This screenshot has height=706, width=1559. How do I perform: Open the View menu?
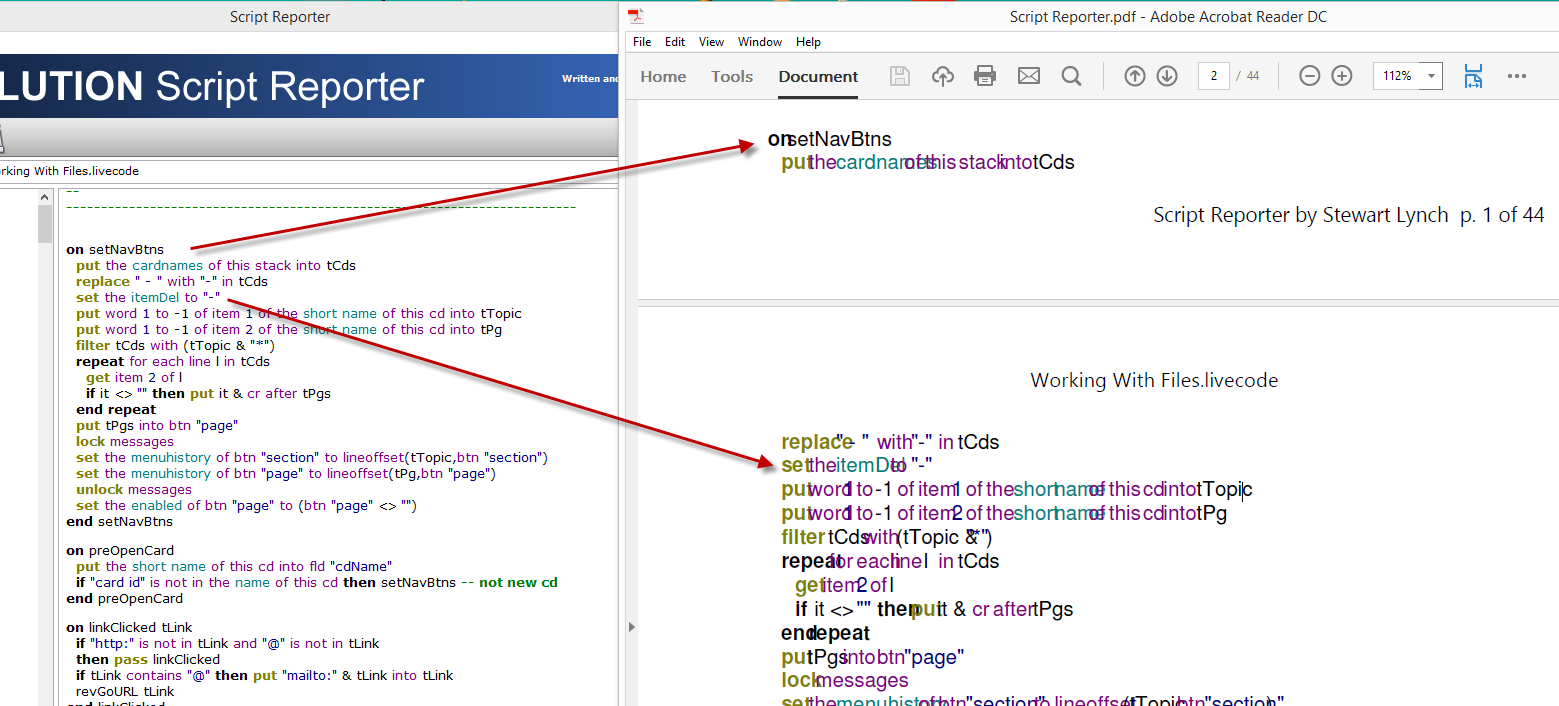(x=711, y=42)
